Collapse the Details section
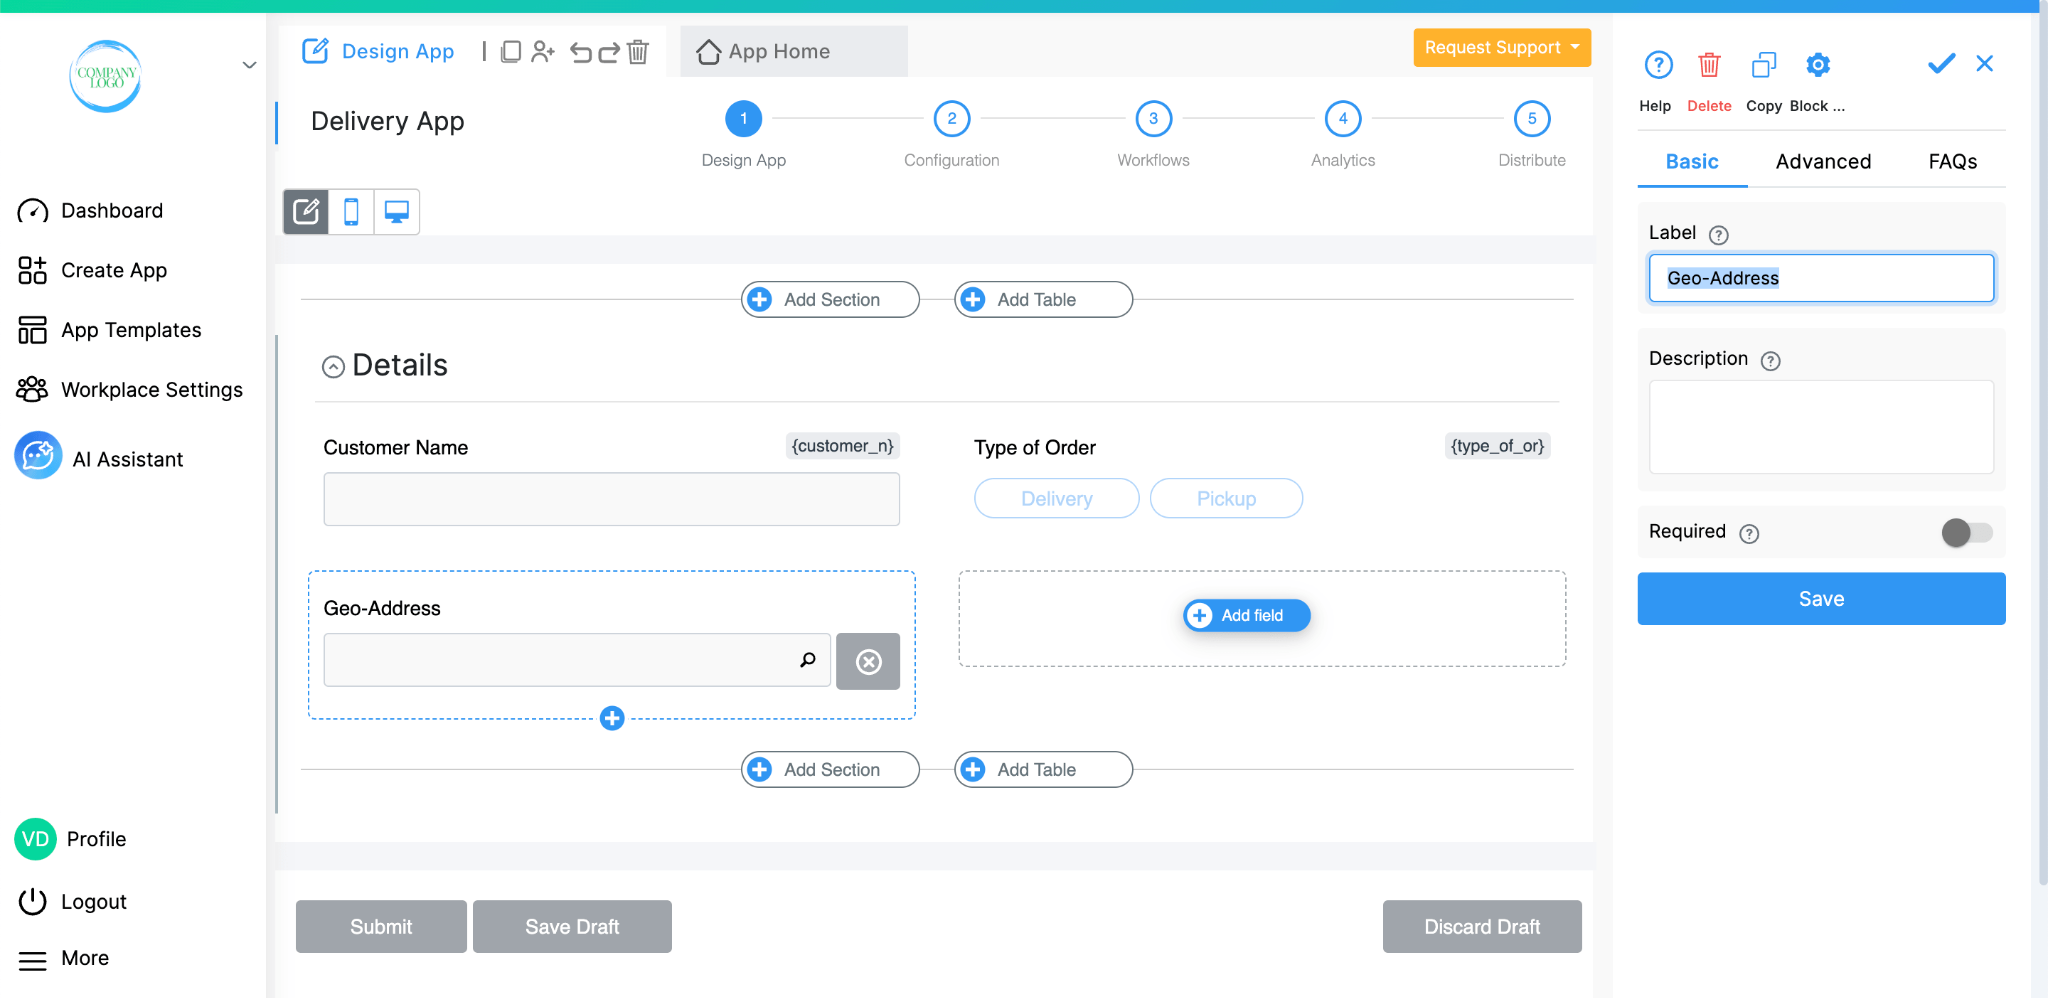 (x=333, y=367)
